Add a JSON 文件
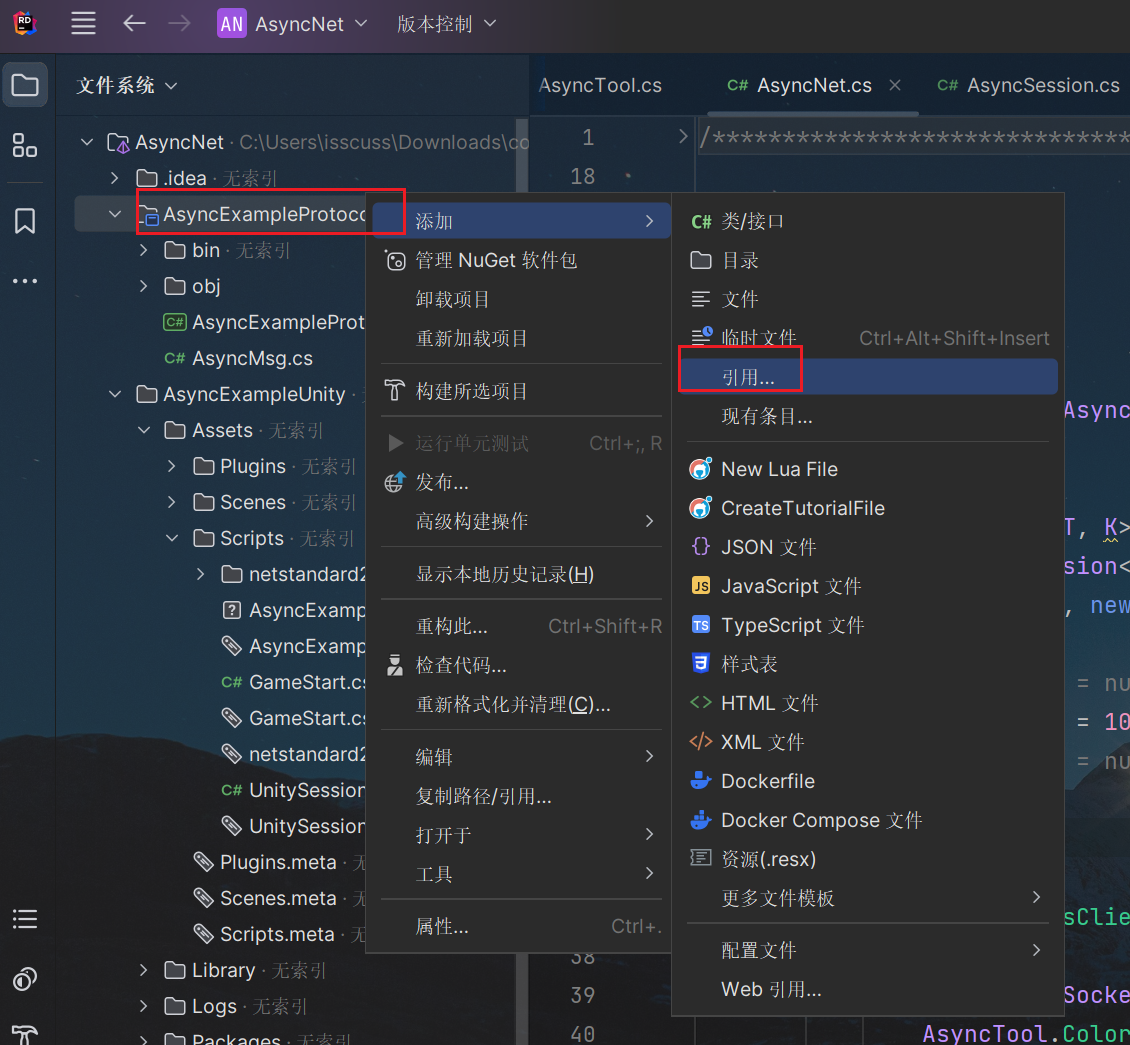Viewport: 1130px width, 1045px height. pyautogui.click(x=867, y=547)
